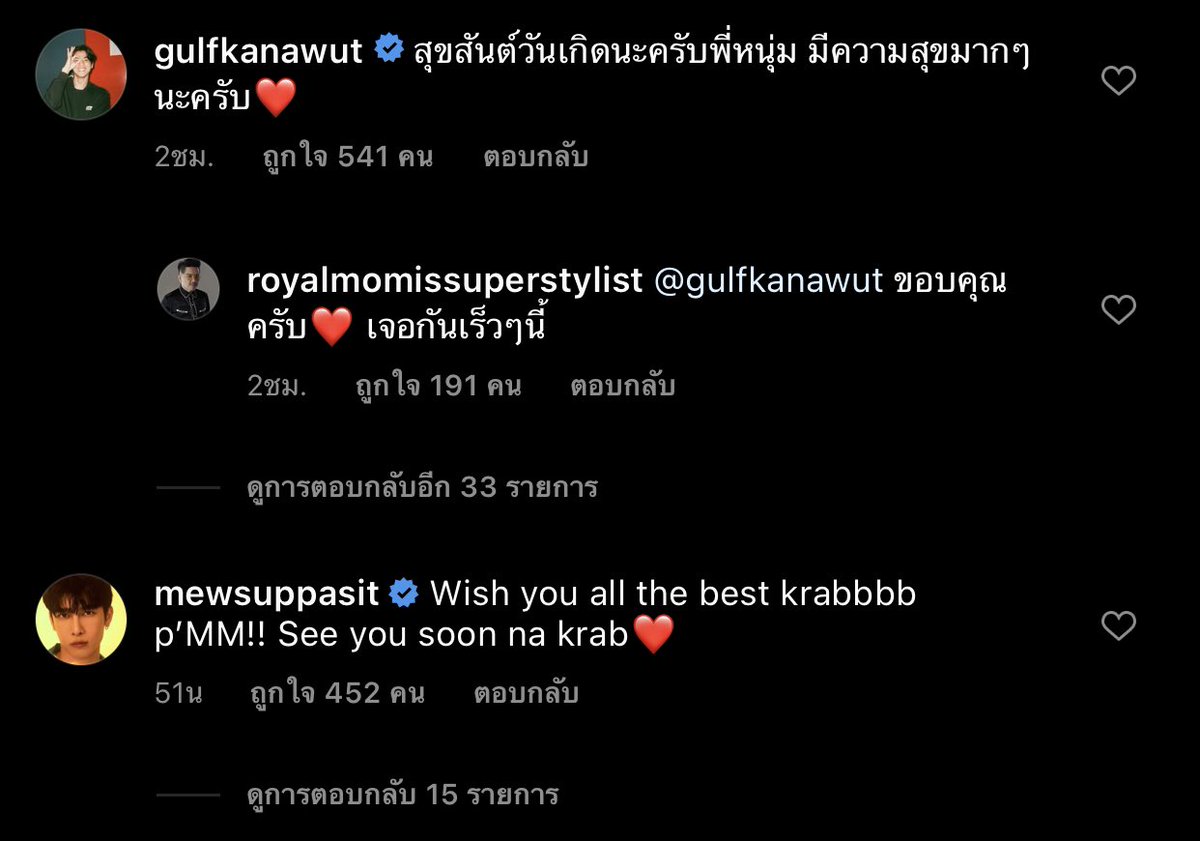Viewport: 1200px width, 841px height.
Task: Expand the 15 replies under mewsuppasit
Action: pos(402,795)
